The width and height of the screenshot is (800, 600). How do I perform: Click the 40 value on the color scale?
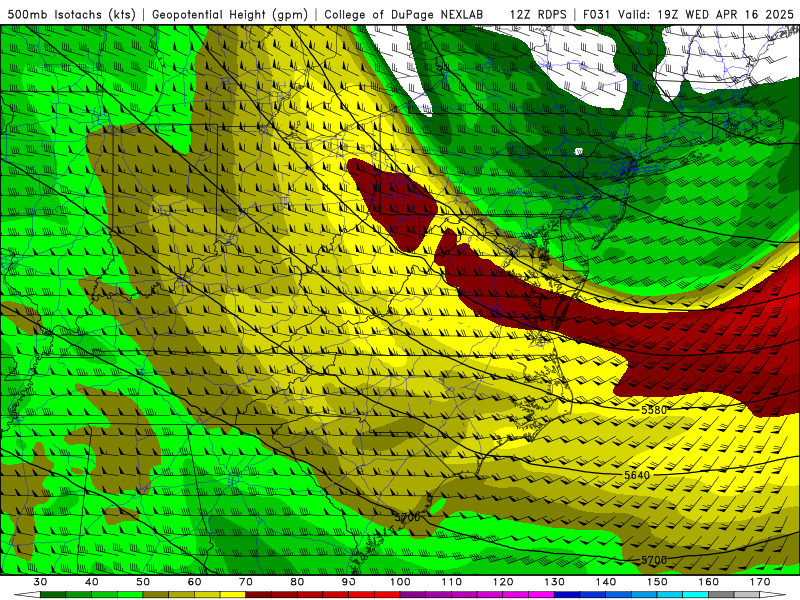pos(92,582)
